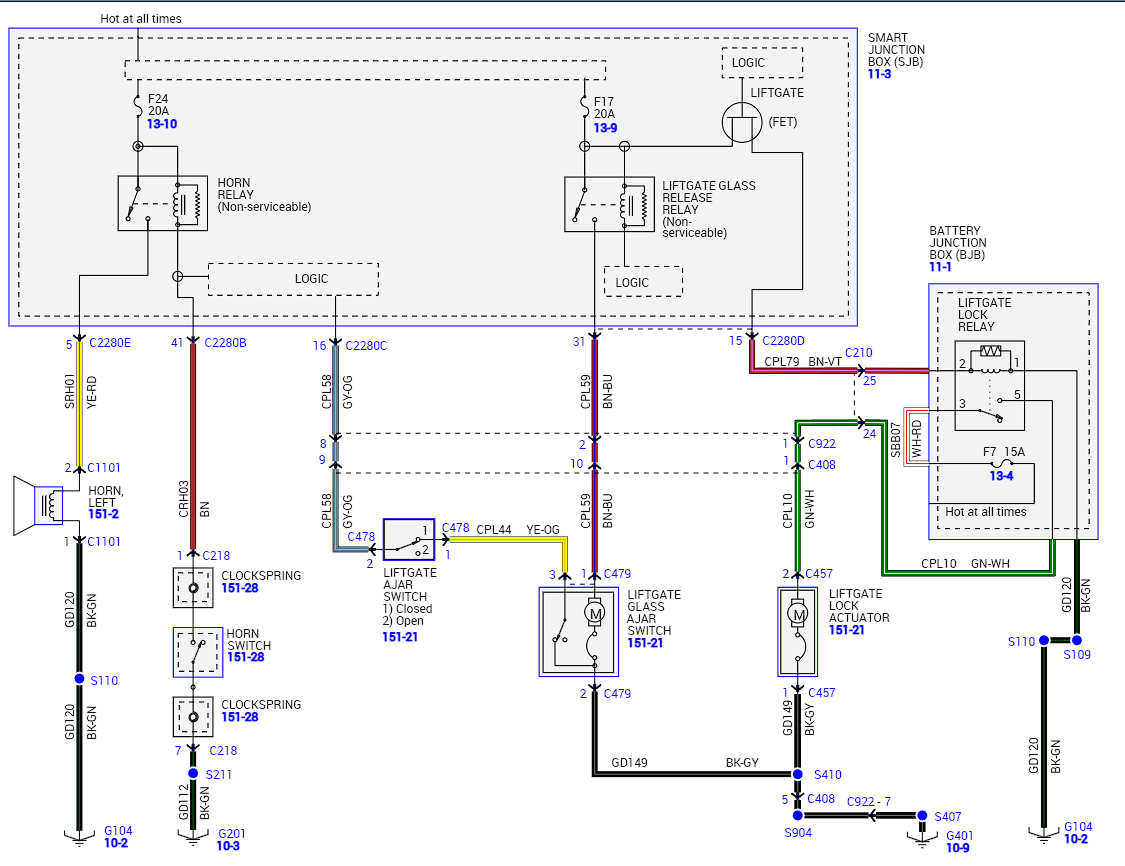
Task: Click the F24 20A fuse symbol
Action: click(x=138, y=106)
